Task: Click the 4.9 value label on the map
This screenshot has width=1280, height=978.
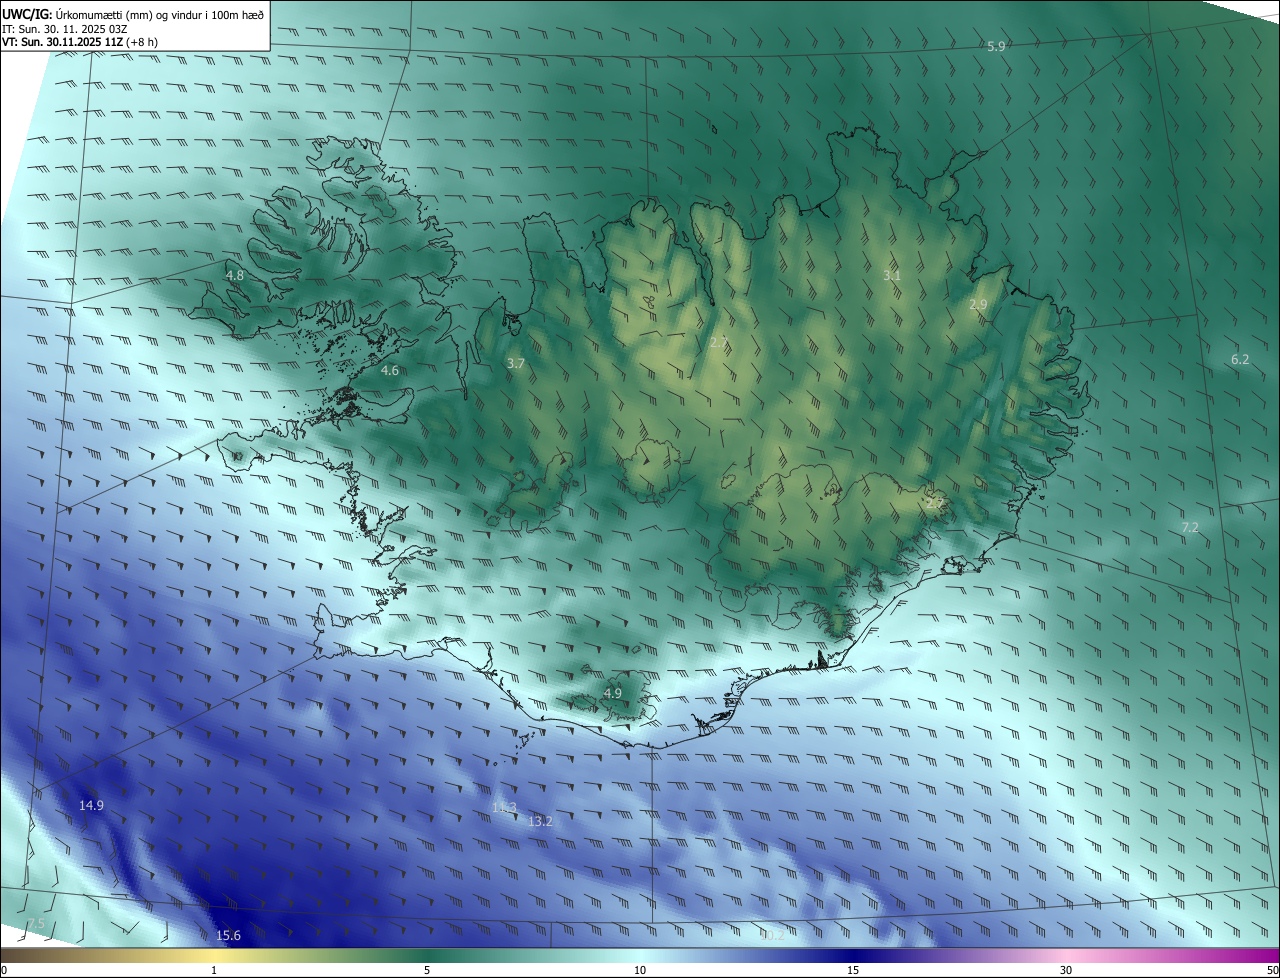Action: pyautogui.click(x=613, y=693)
